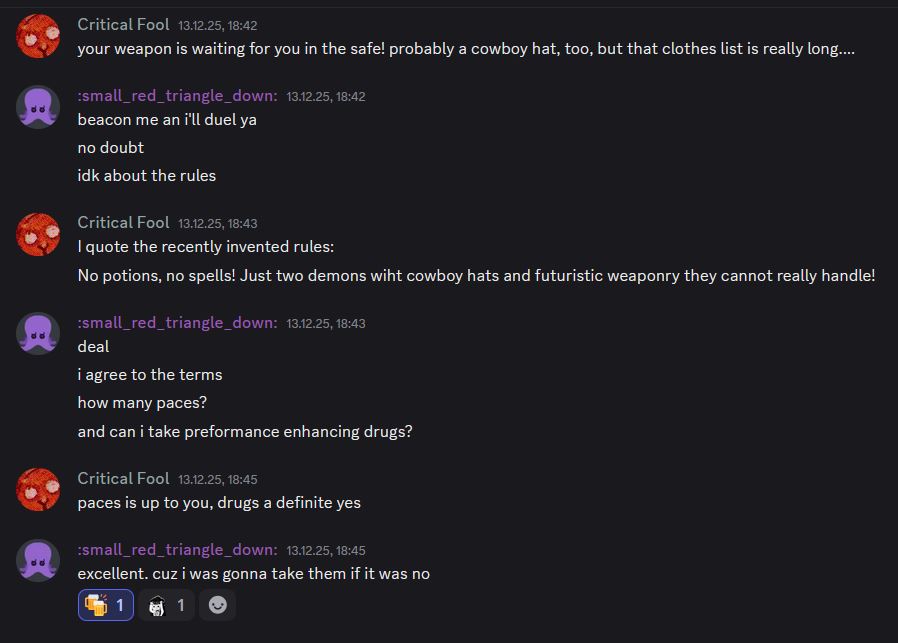Click the "No potions, no spells!" message
Viewport: 898px width, 643px height.
pos(476,275)
